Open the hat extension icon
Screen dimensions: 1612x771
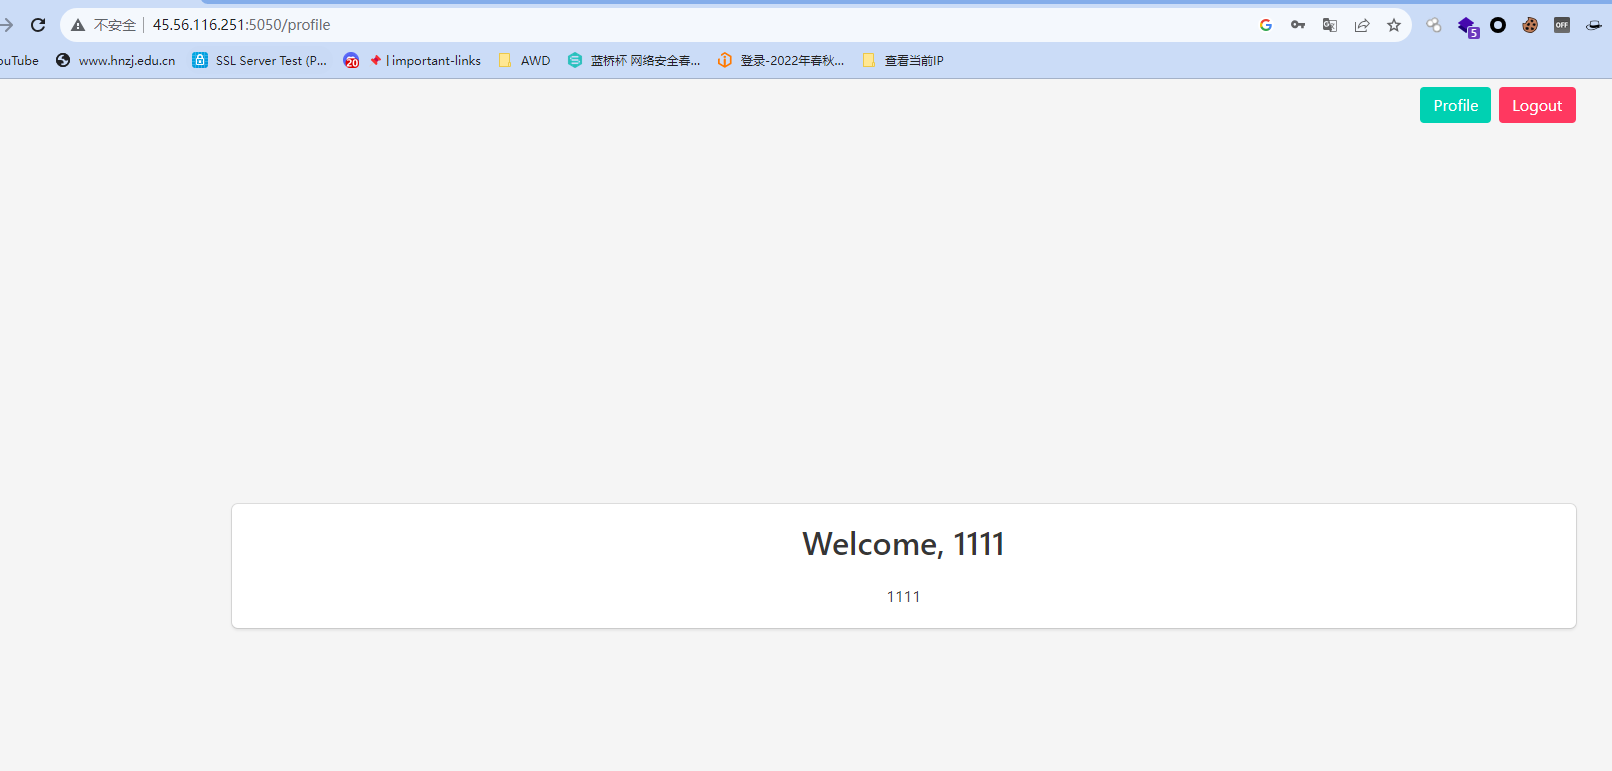(1594, 25)
